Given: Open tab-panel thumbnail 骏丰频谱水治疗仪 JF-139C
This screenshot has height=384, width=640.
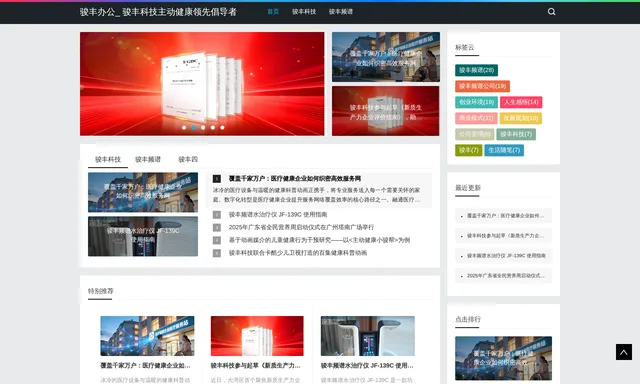Looking at the screenshot, I should click(143, 236).
